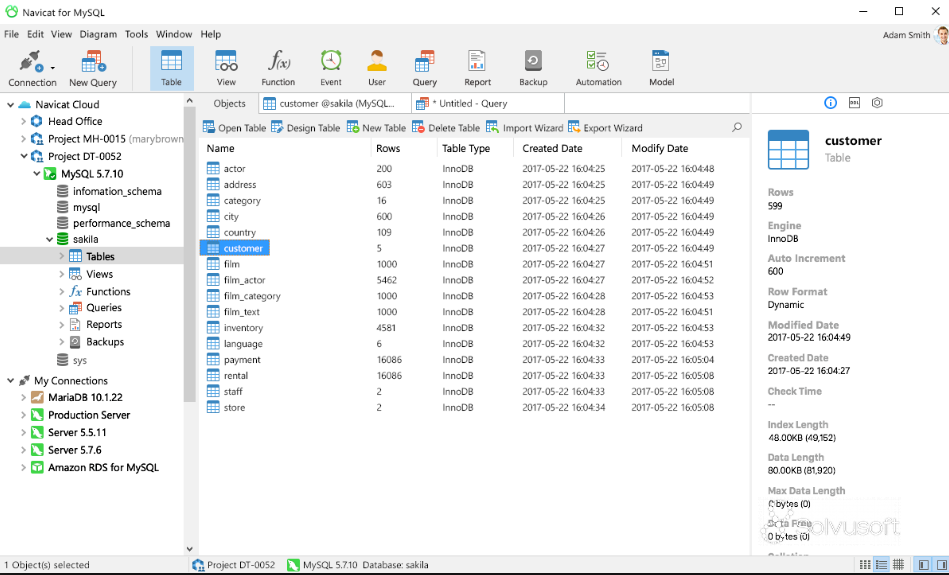Collapse the sakila database node
Viewport: 949px width, 575px height.
[50, 240]
